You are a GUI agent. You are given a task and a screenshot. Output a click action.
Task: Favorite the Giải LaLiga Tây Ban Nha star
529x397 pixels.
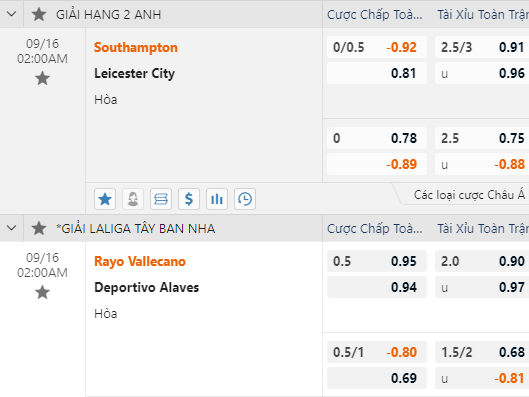click(x=39, y=228)
